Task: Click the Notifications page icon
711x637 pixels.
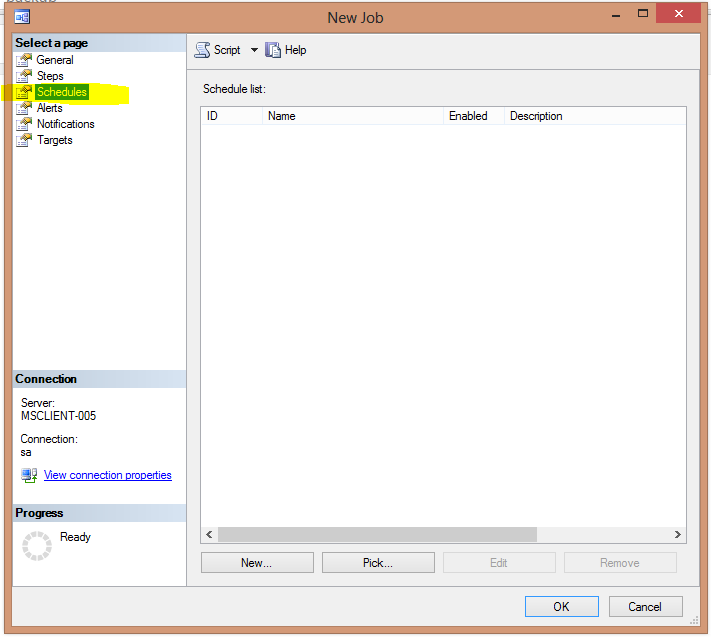Action: pos(25,124)
